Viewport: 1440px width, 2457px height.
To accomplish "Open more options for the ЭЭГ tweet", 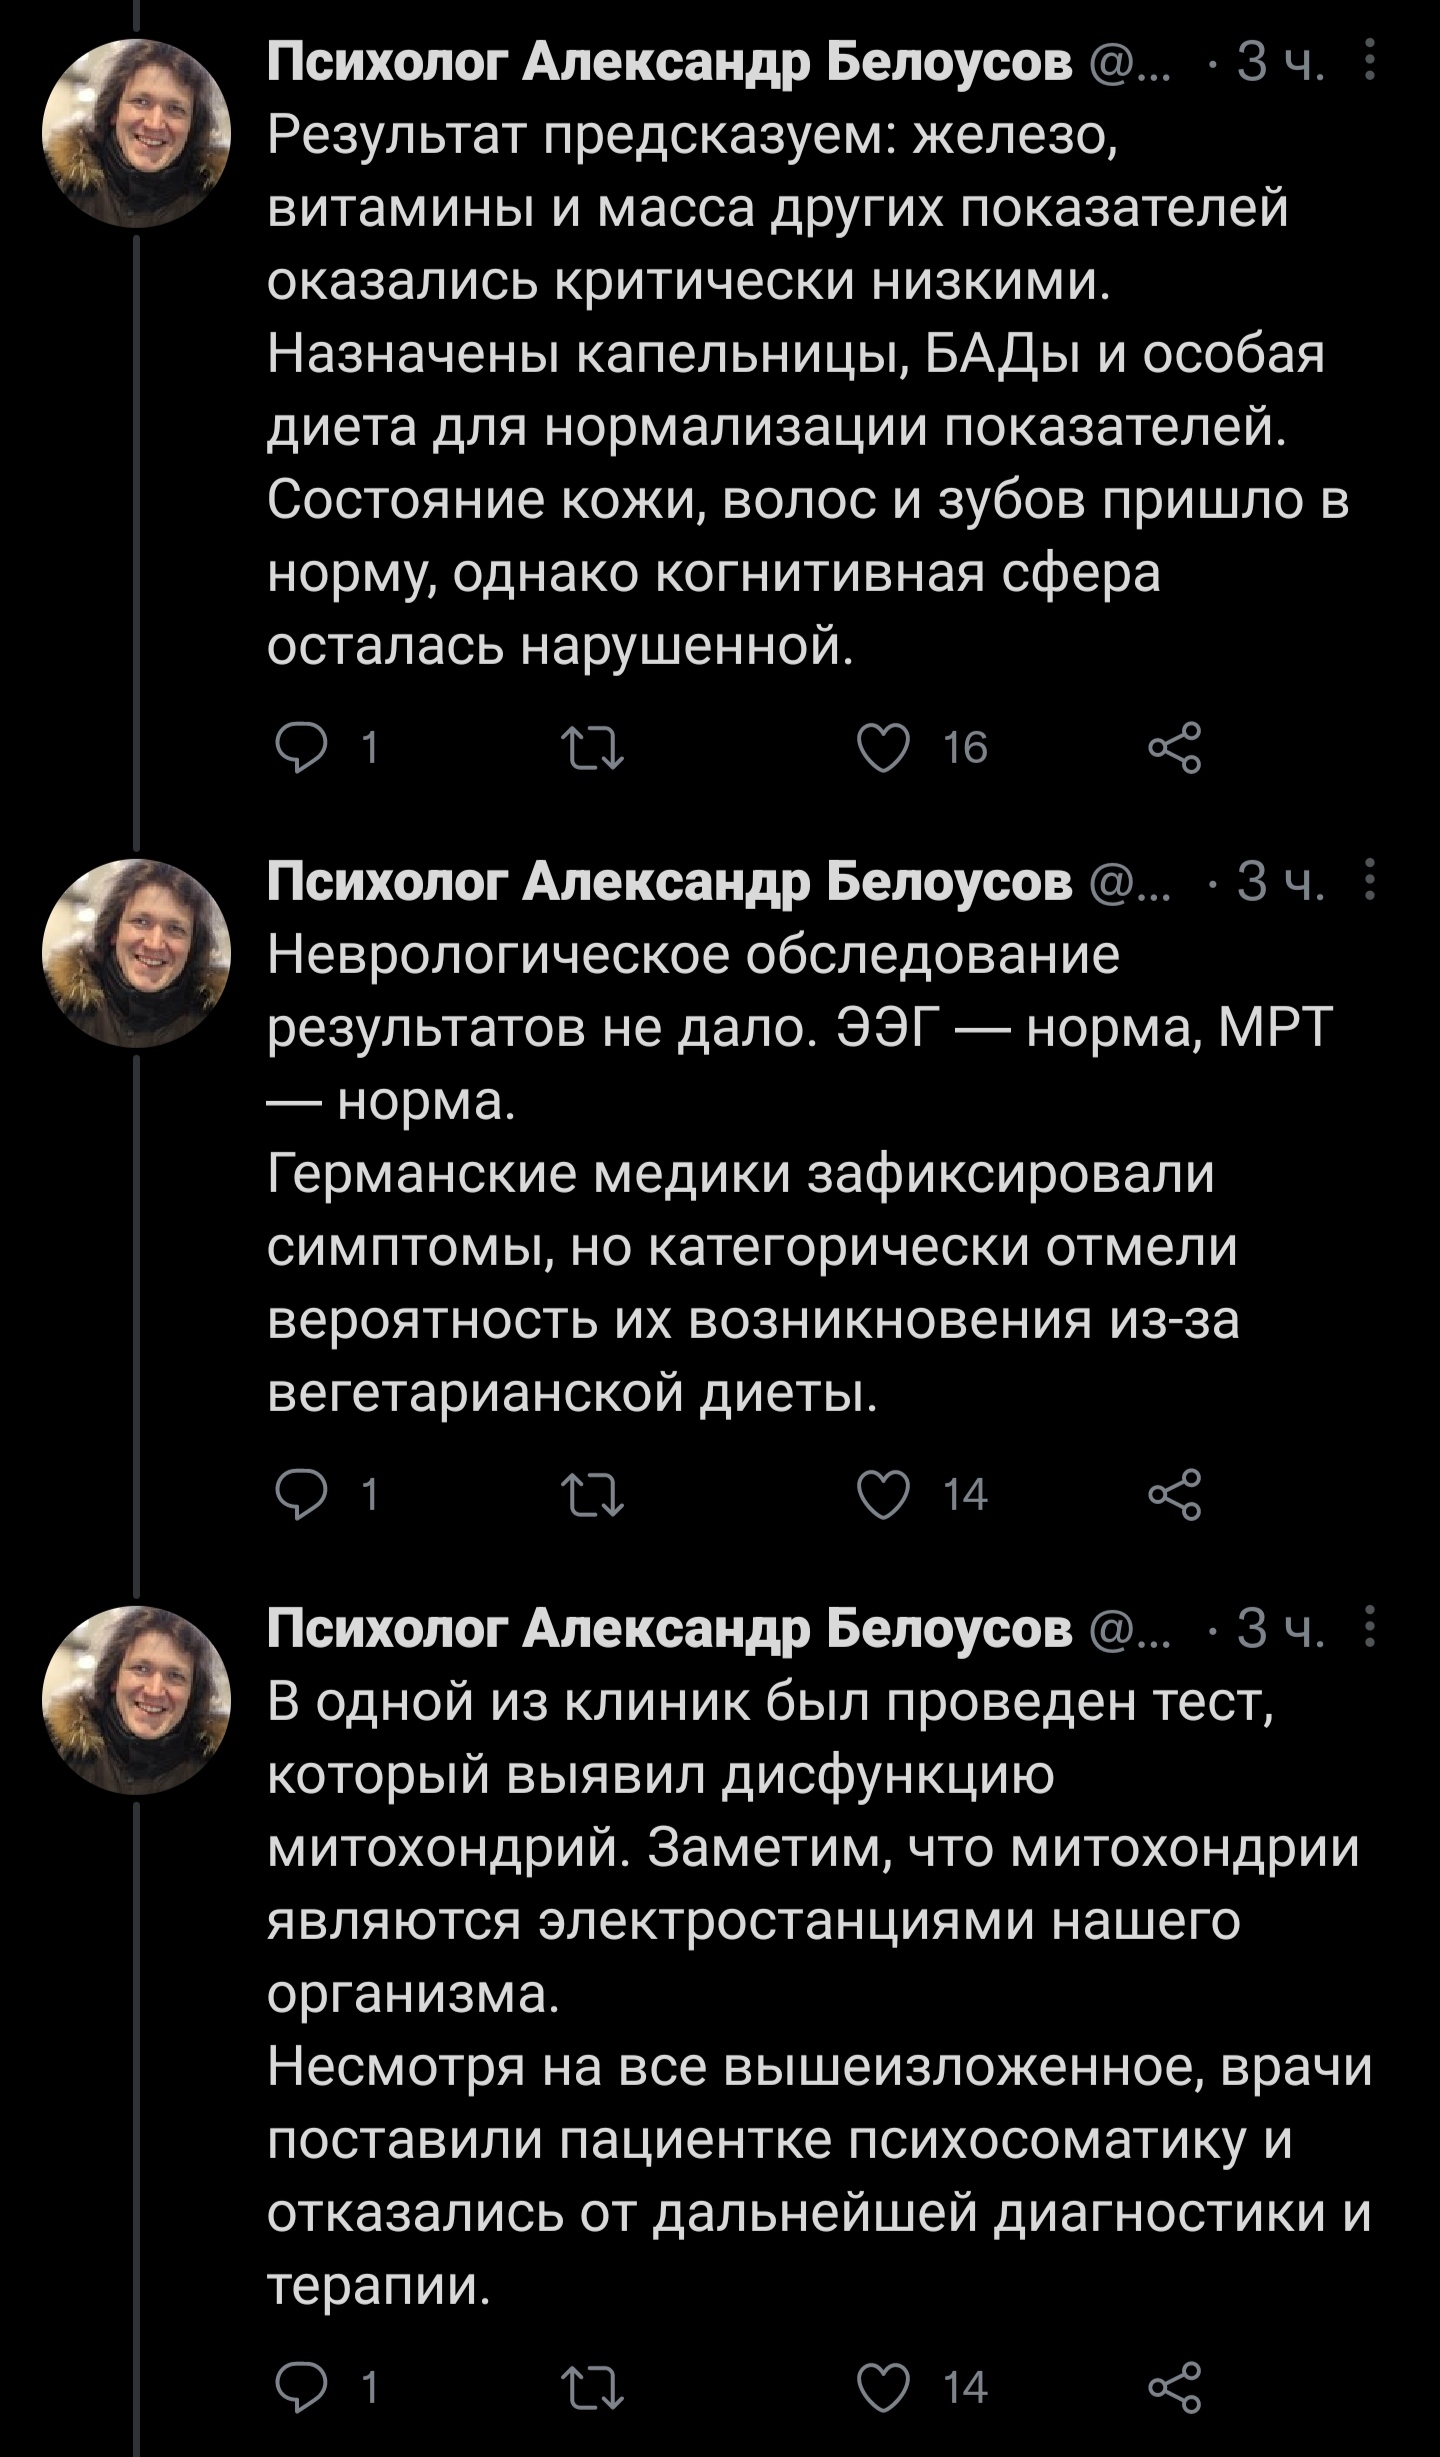I will click(1370, 881).
